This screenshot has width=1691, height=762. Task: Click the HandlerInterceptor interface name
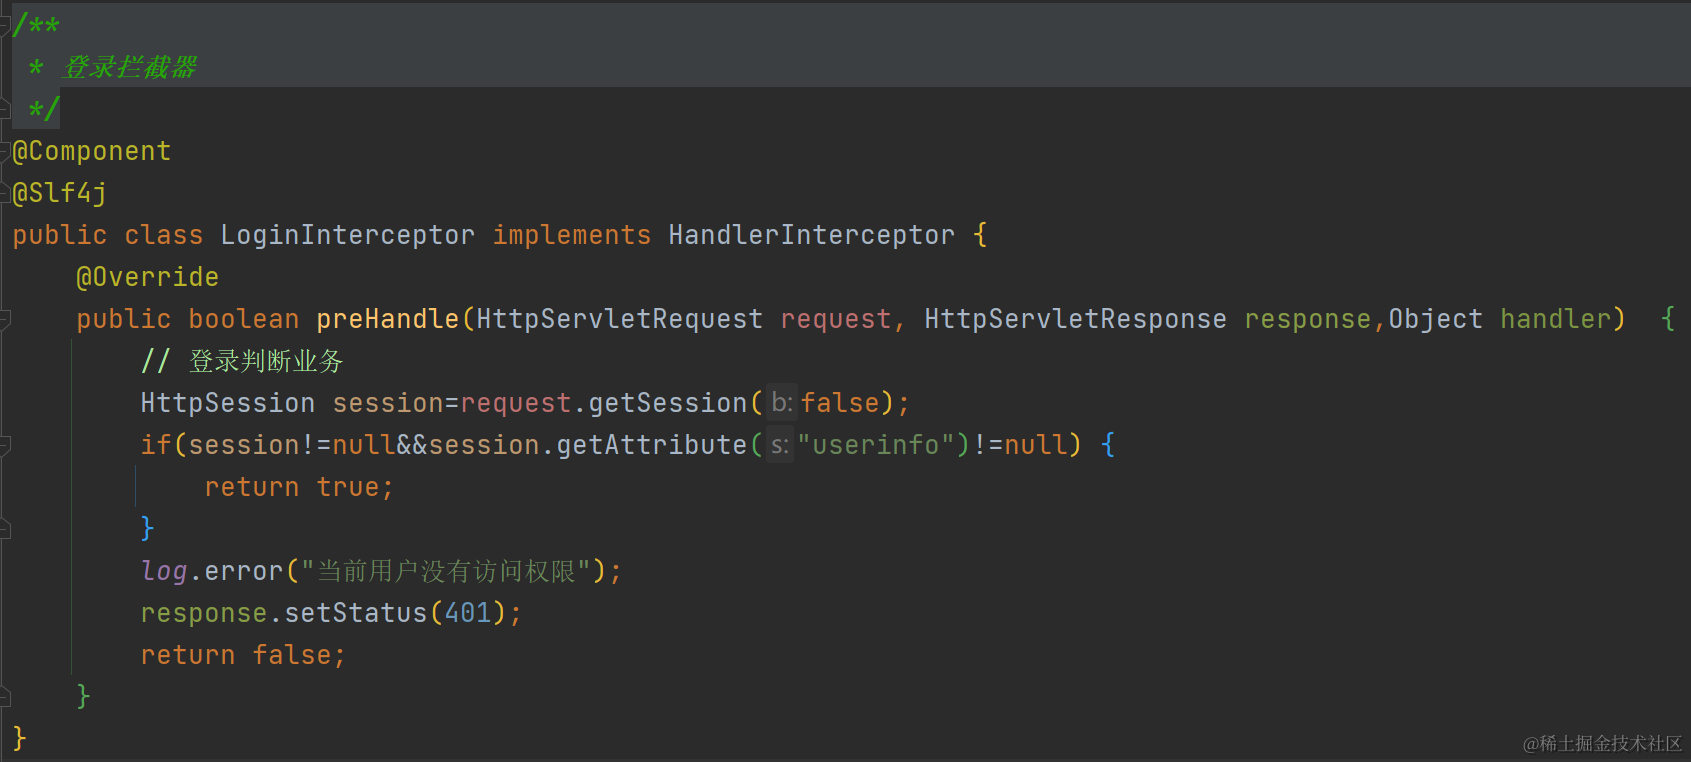pyautogui.click(x=812, y=235)
